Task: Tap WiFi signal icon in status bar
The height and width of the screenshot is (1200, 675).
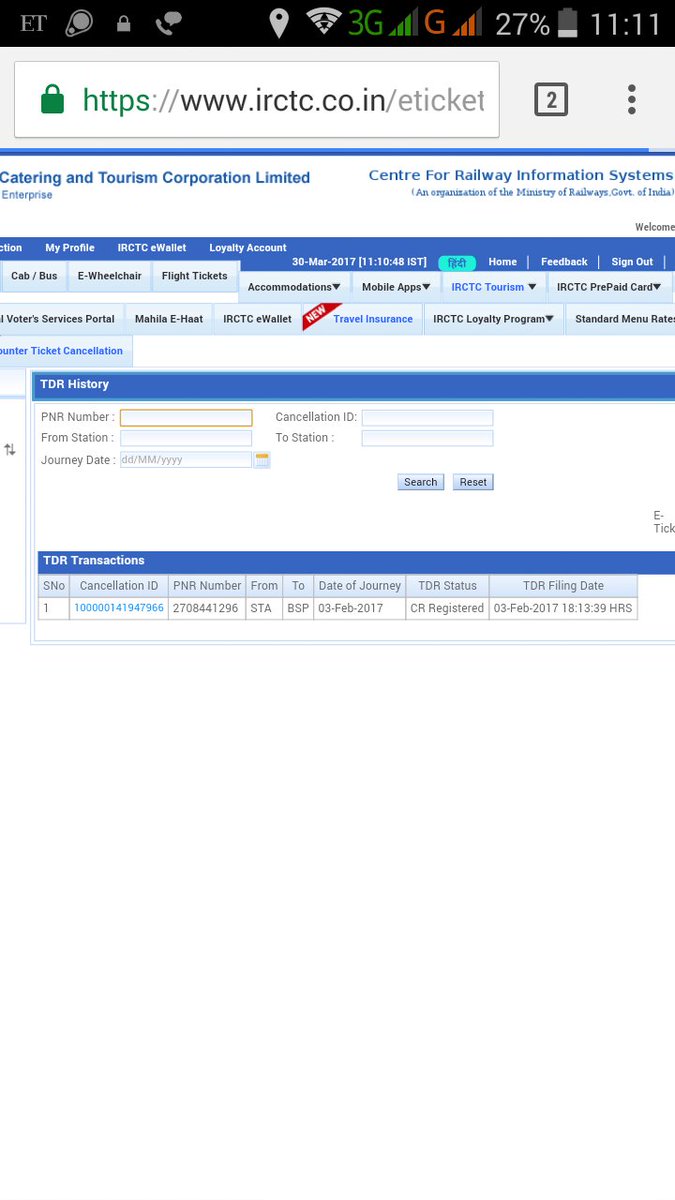Action: point(324,21)
